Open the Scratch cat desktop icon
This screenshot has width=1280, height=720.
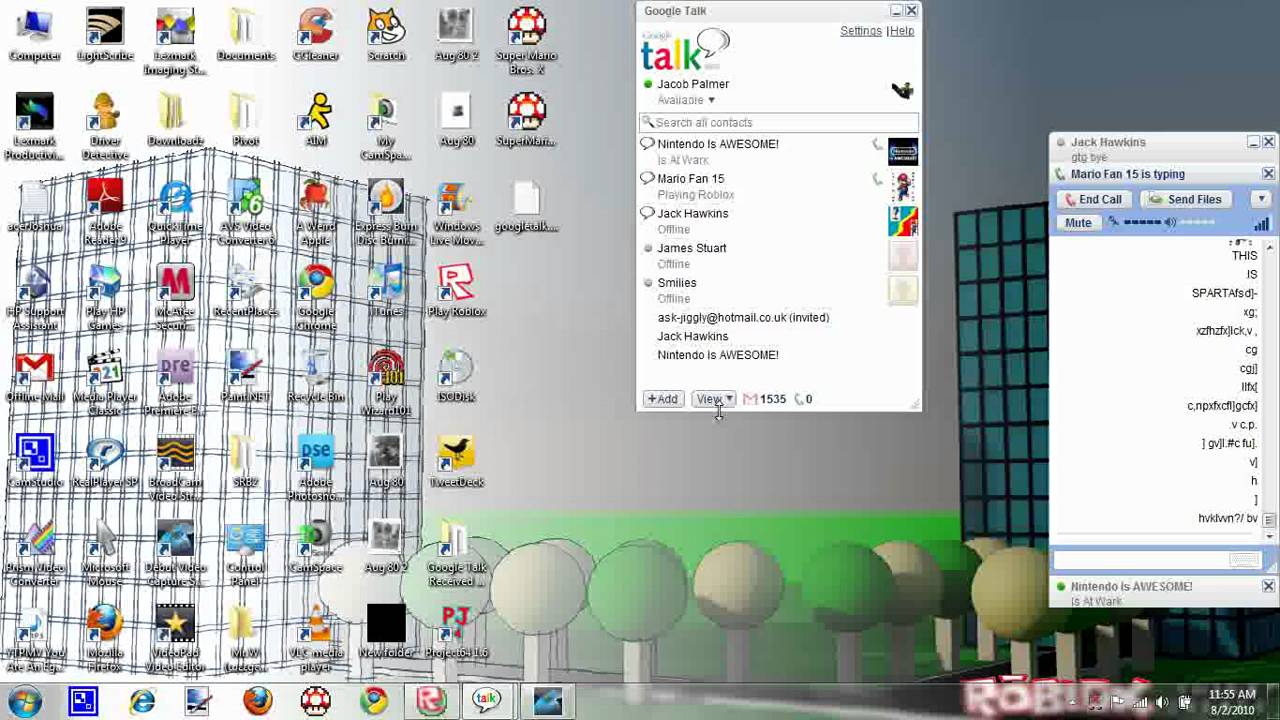[386, 34]
